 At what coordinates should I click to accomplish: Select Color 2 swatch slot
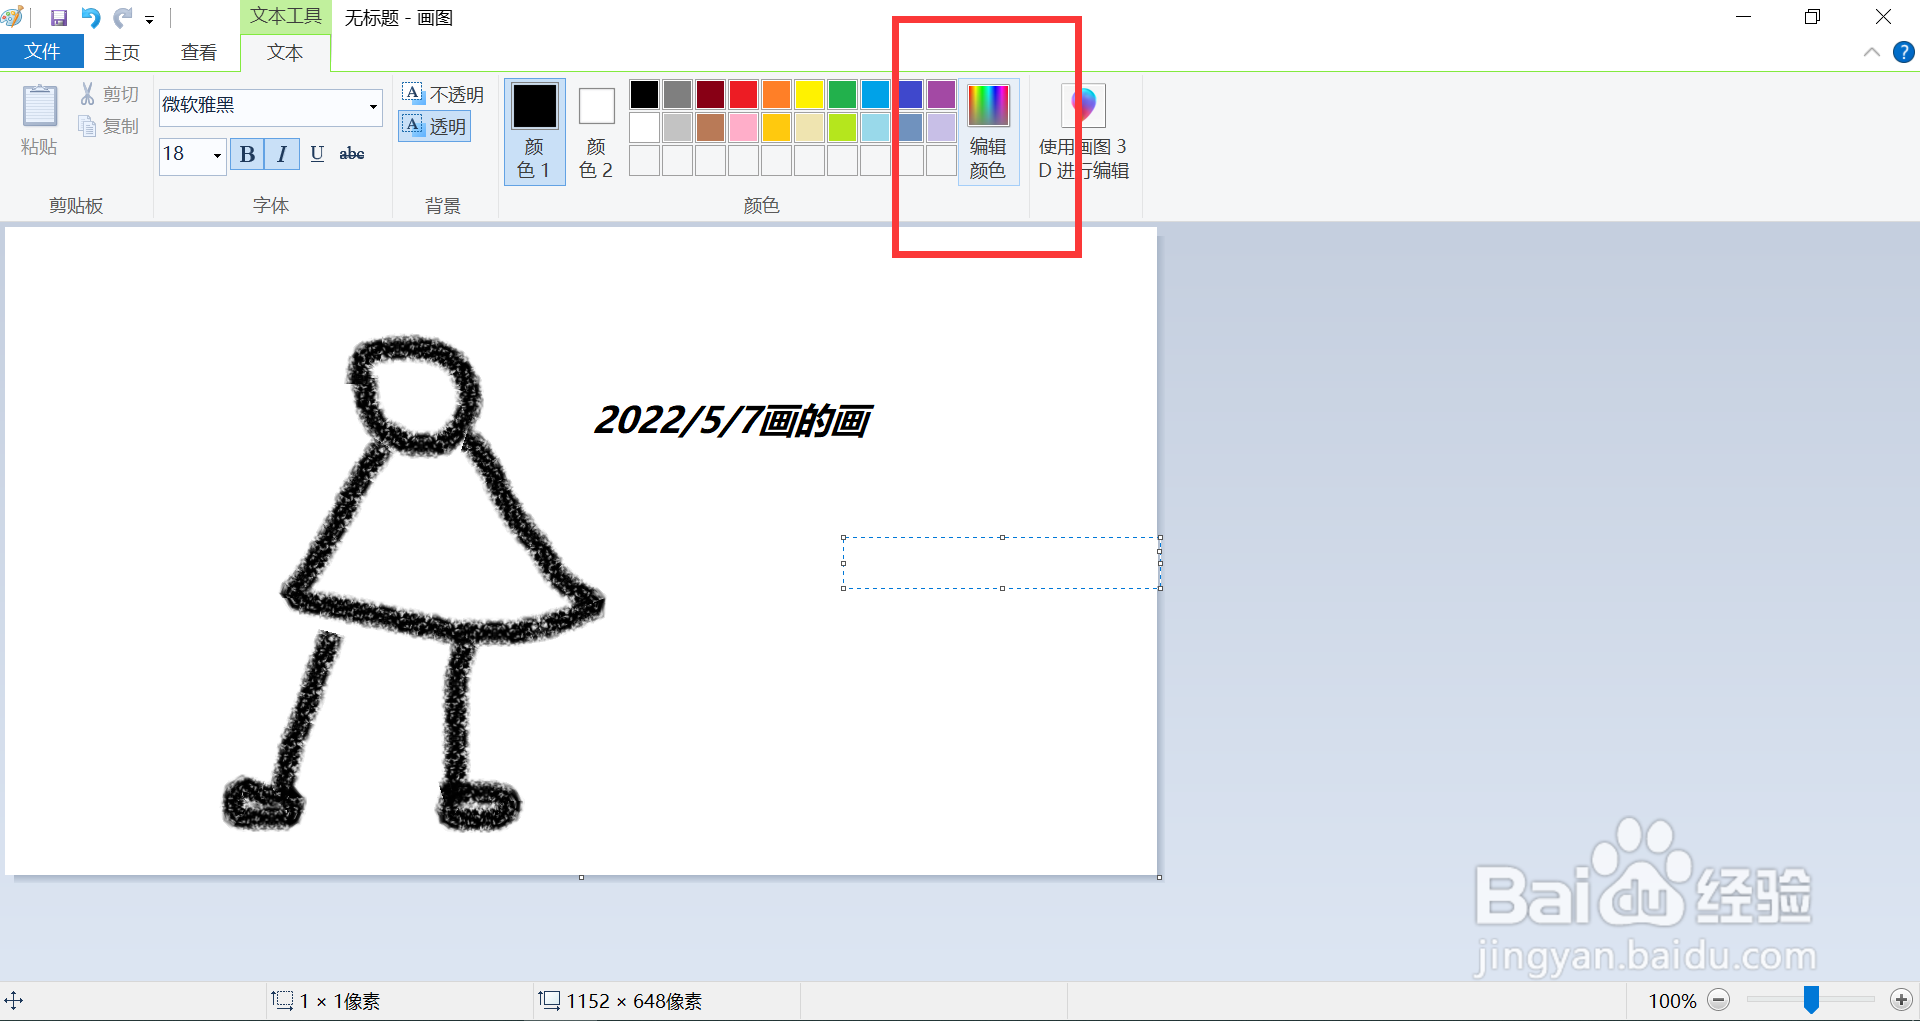click(x=596, y=130)
